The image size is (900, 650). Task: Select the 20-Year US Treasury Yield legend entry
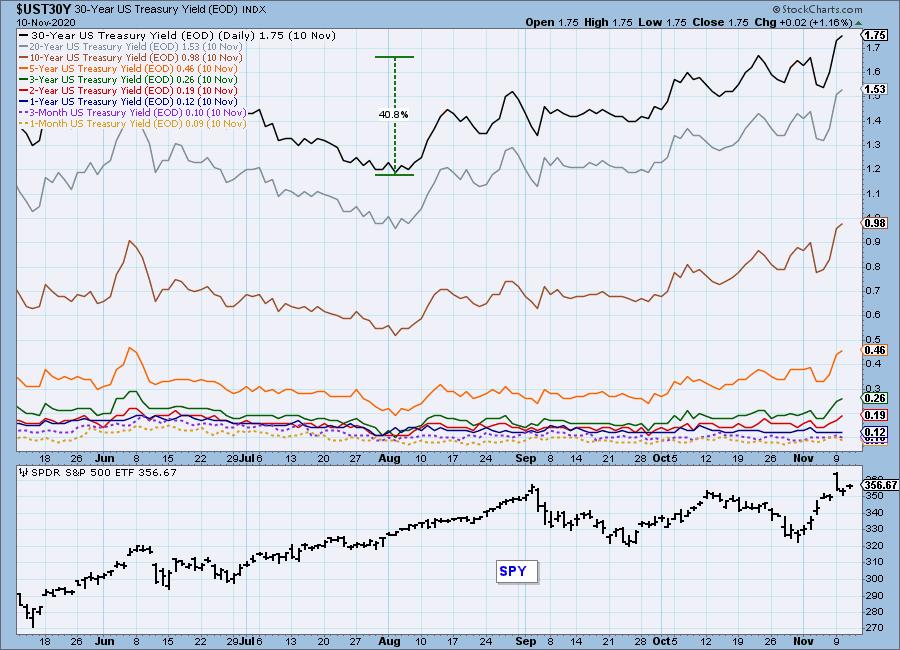tap(131, 47)
